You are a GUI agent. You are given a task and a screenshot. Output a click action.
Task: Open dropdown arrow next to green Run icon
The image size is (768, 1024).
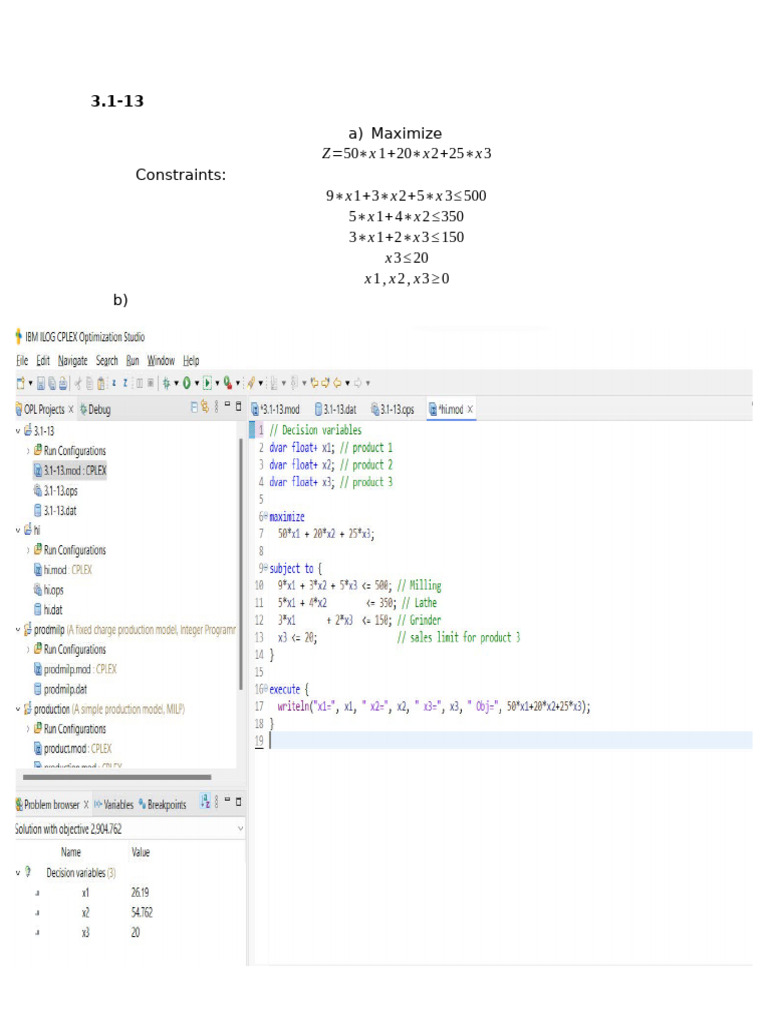197,383
